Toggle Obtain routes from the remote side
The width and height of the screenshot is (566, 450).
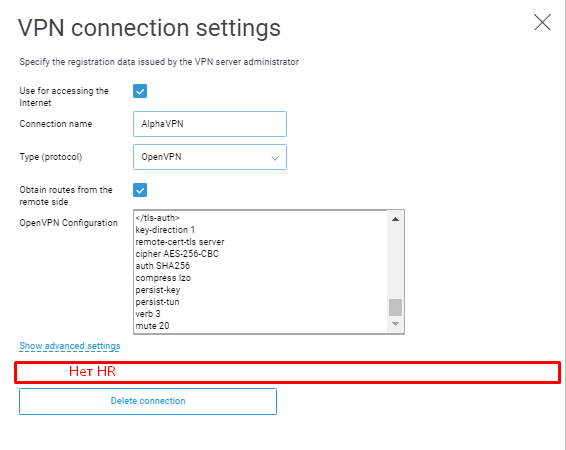click(140, 190)
